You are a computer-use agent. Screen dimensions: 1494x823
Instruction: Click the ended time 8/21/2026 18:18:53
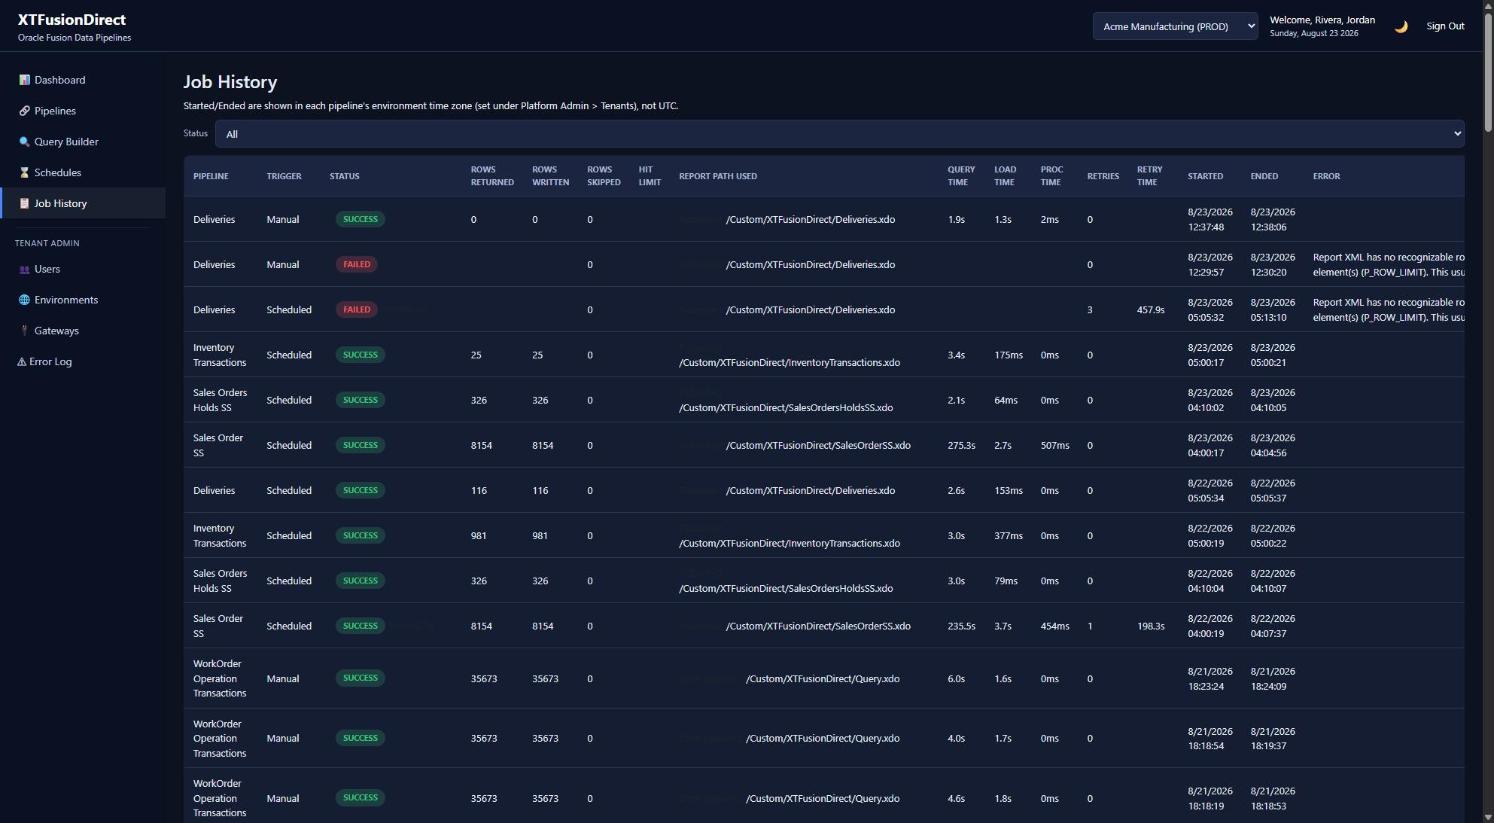[1272, 798]
